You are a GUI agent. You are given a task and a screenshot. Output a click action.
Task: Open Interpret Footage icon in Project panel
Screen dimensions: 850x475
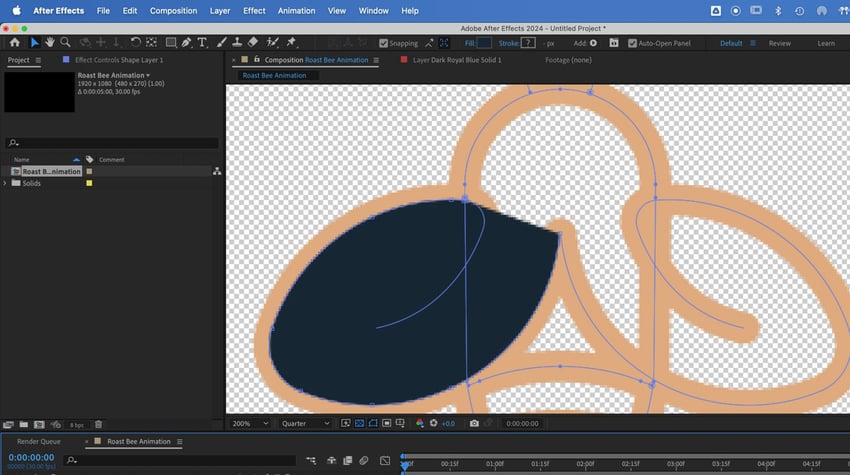[8, 425]
